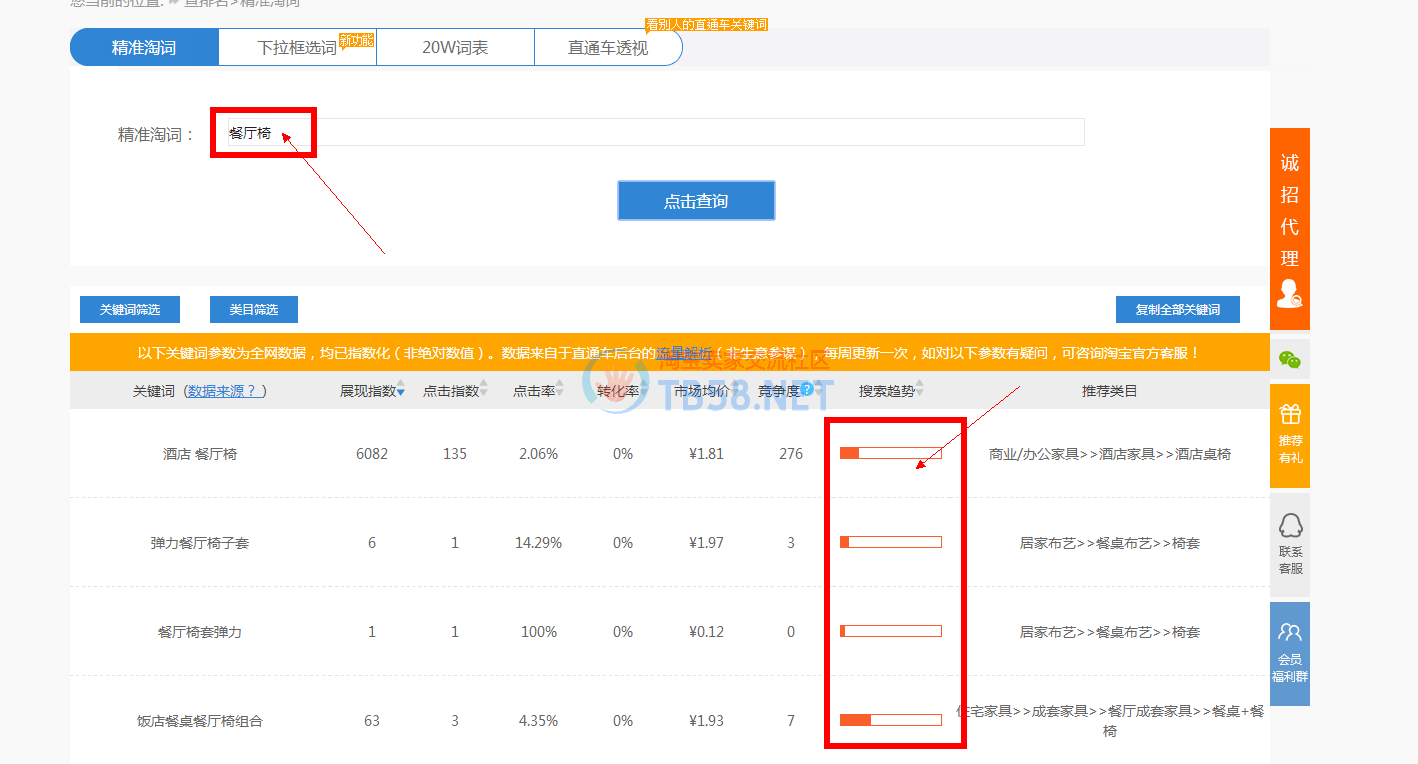Open the 直通车透视 tab
Screen dimensions: 1418x764
click(608, 47)
